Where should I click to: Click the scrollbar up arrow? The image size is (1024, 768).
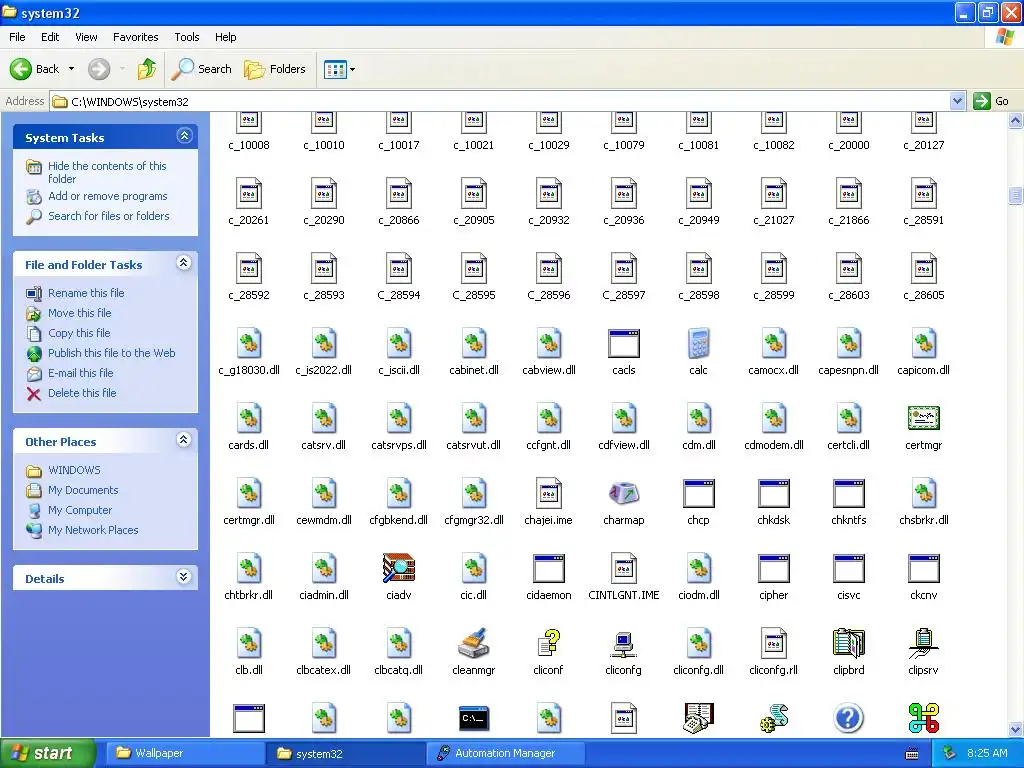(x=1016, y=121)
